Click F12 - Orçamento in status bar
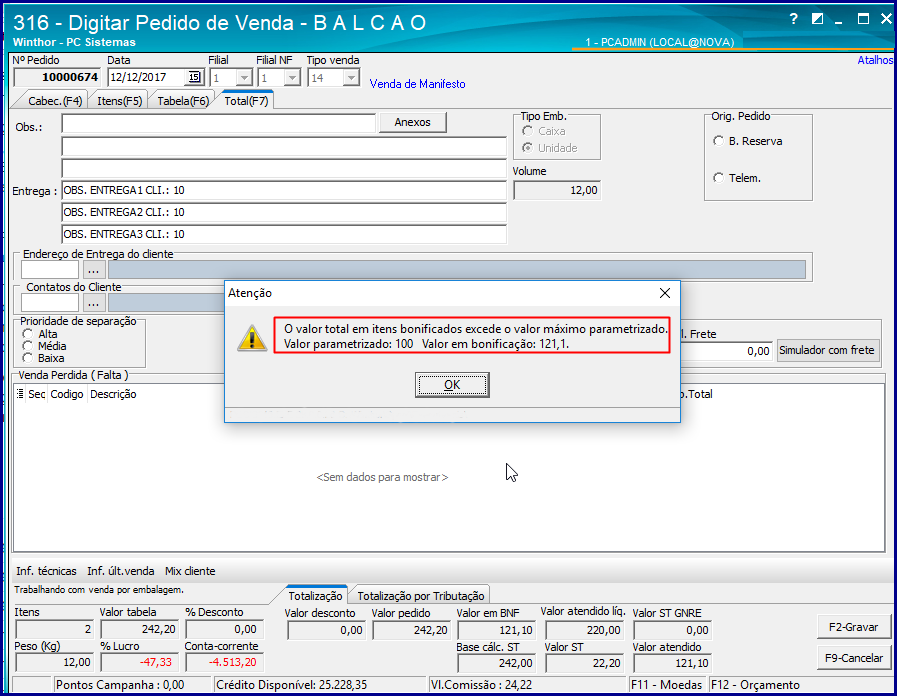Viewport: 897px width, 696px height. click(x=755, y=685)
